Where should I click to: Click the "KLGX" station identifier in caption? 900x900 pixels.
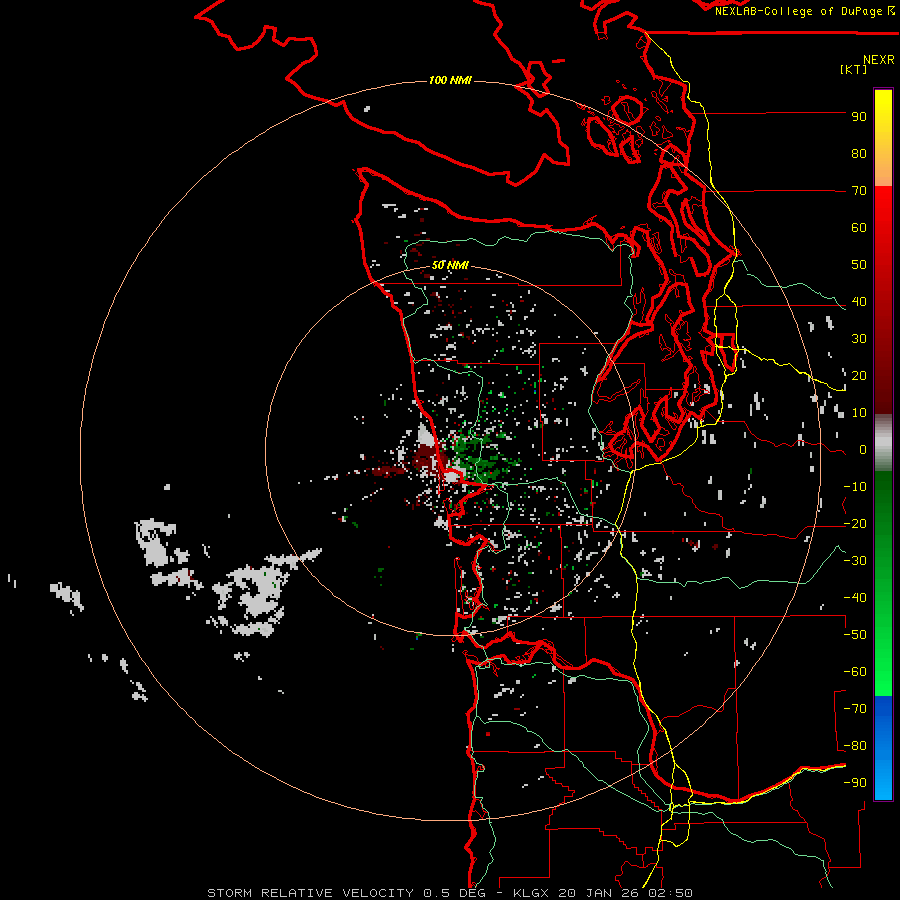pos(532,893)
